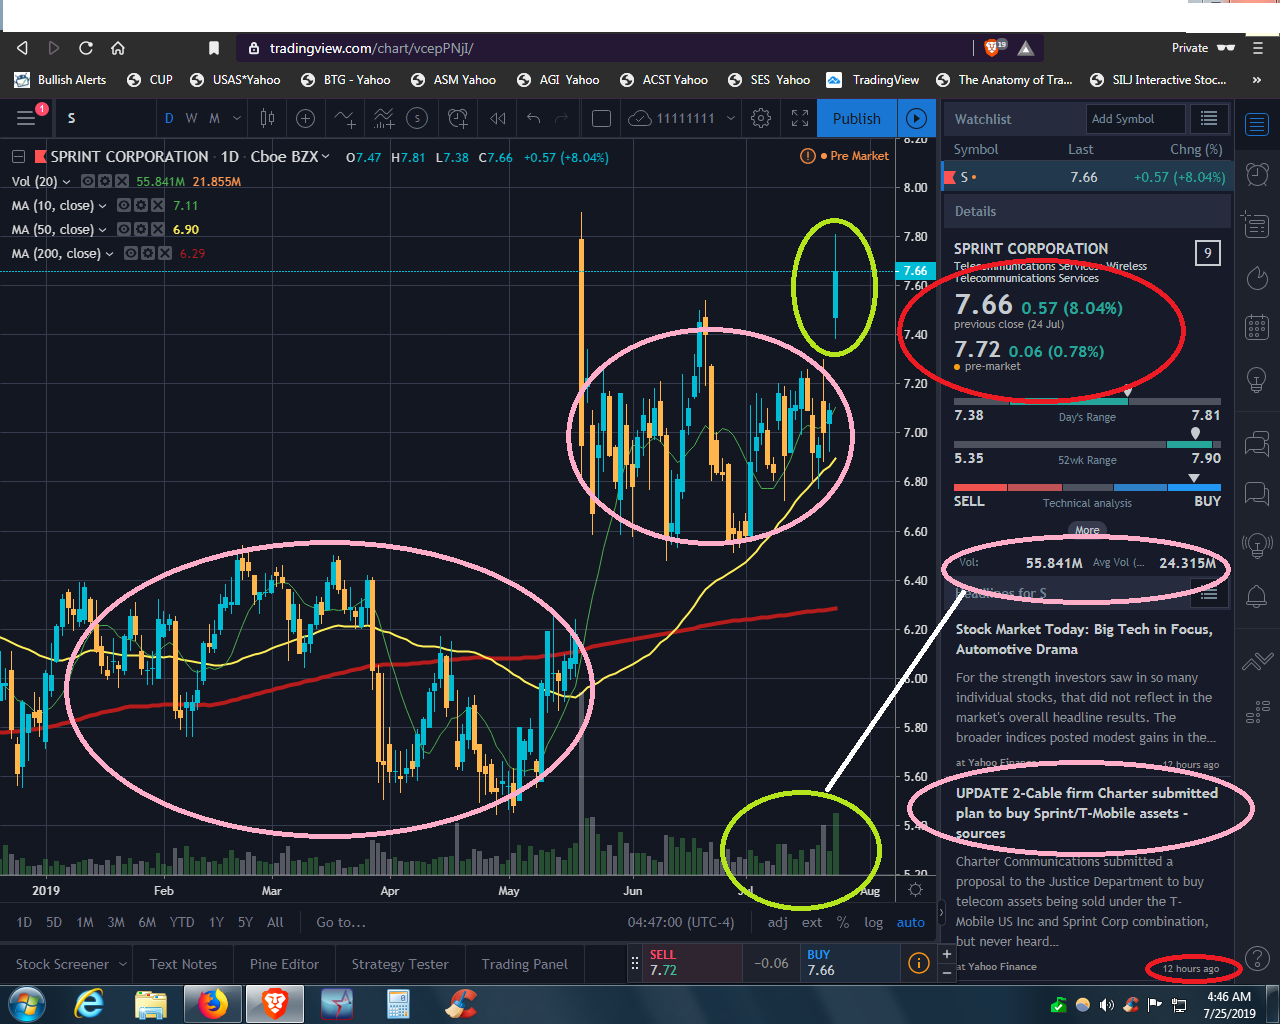This screenshot has width=1280, height=1024.
Task: Toggle the log scale option
Action: pos(873,922)
